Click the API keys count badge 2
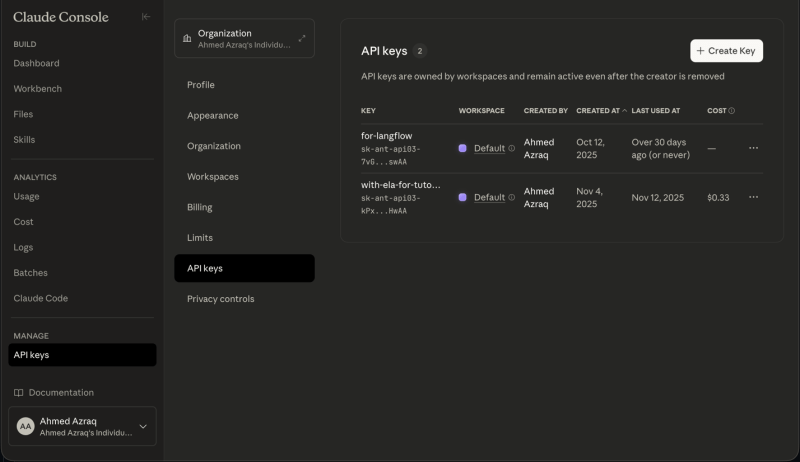800x462 pixels. 420,51
